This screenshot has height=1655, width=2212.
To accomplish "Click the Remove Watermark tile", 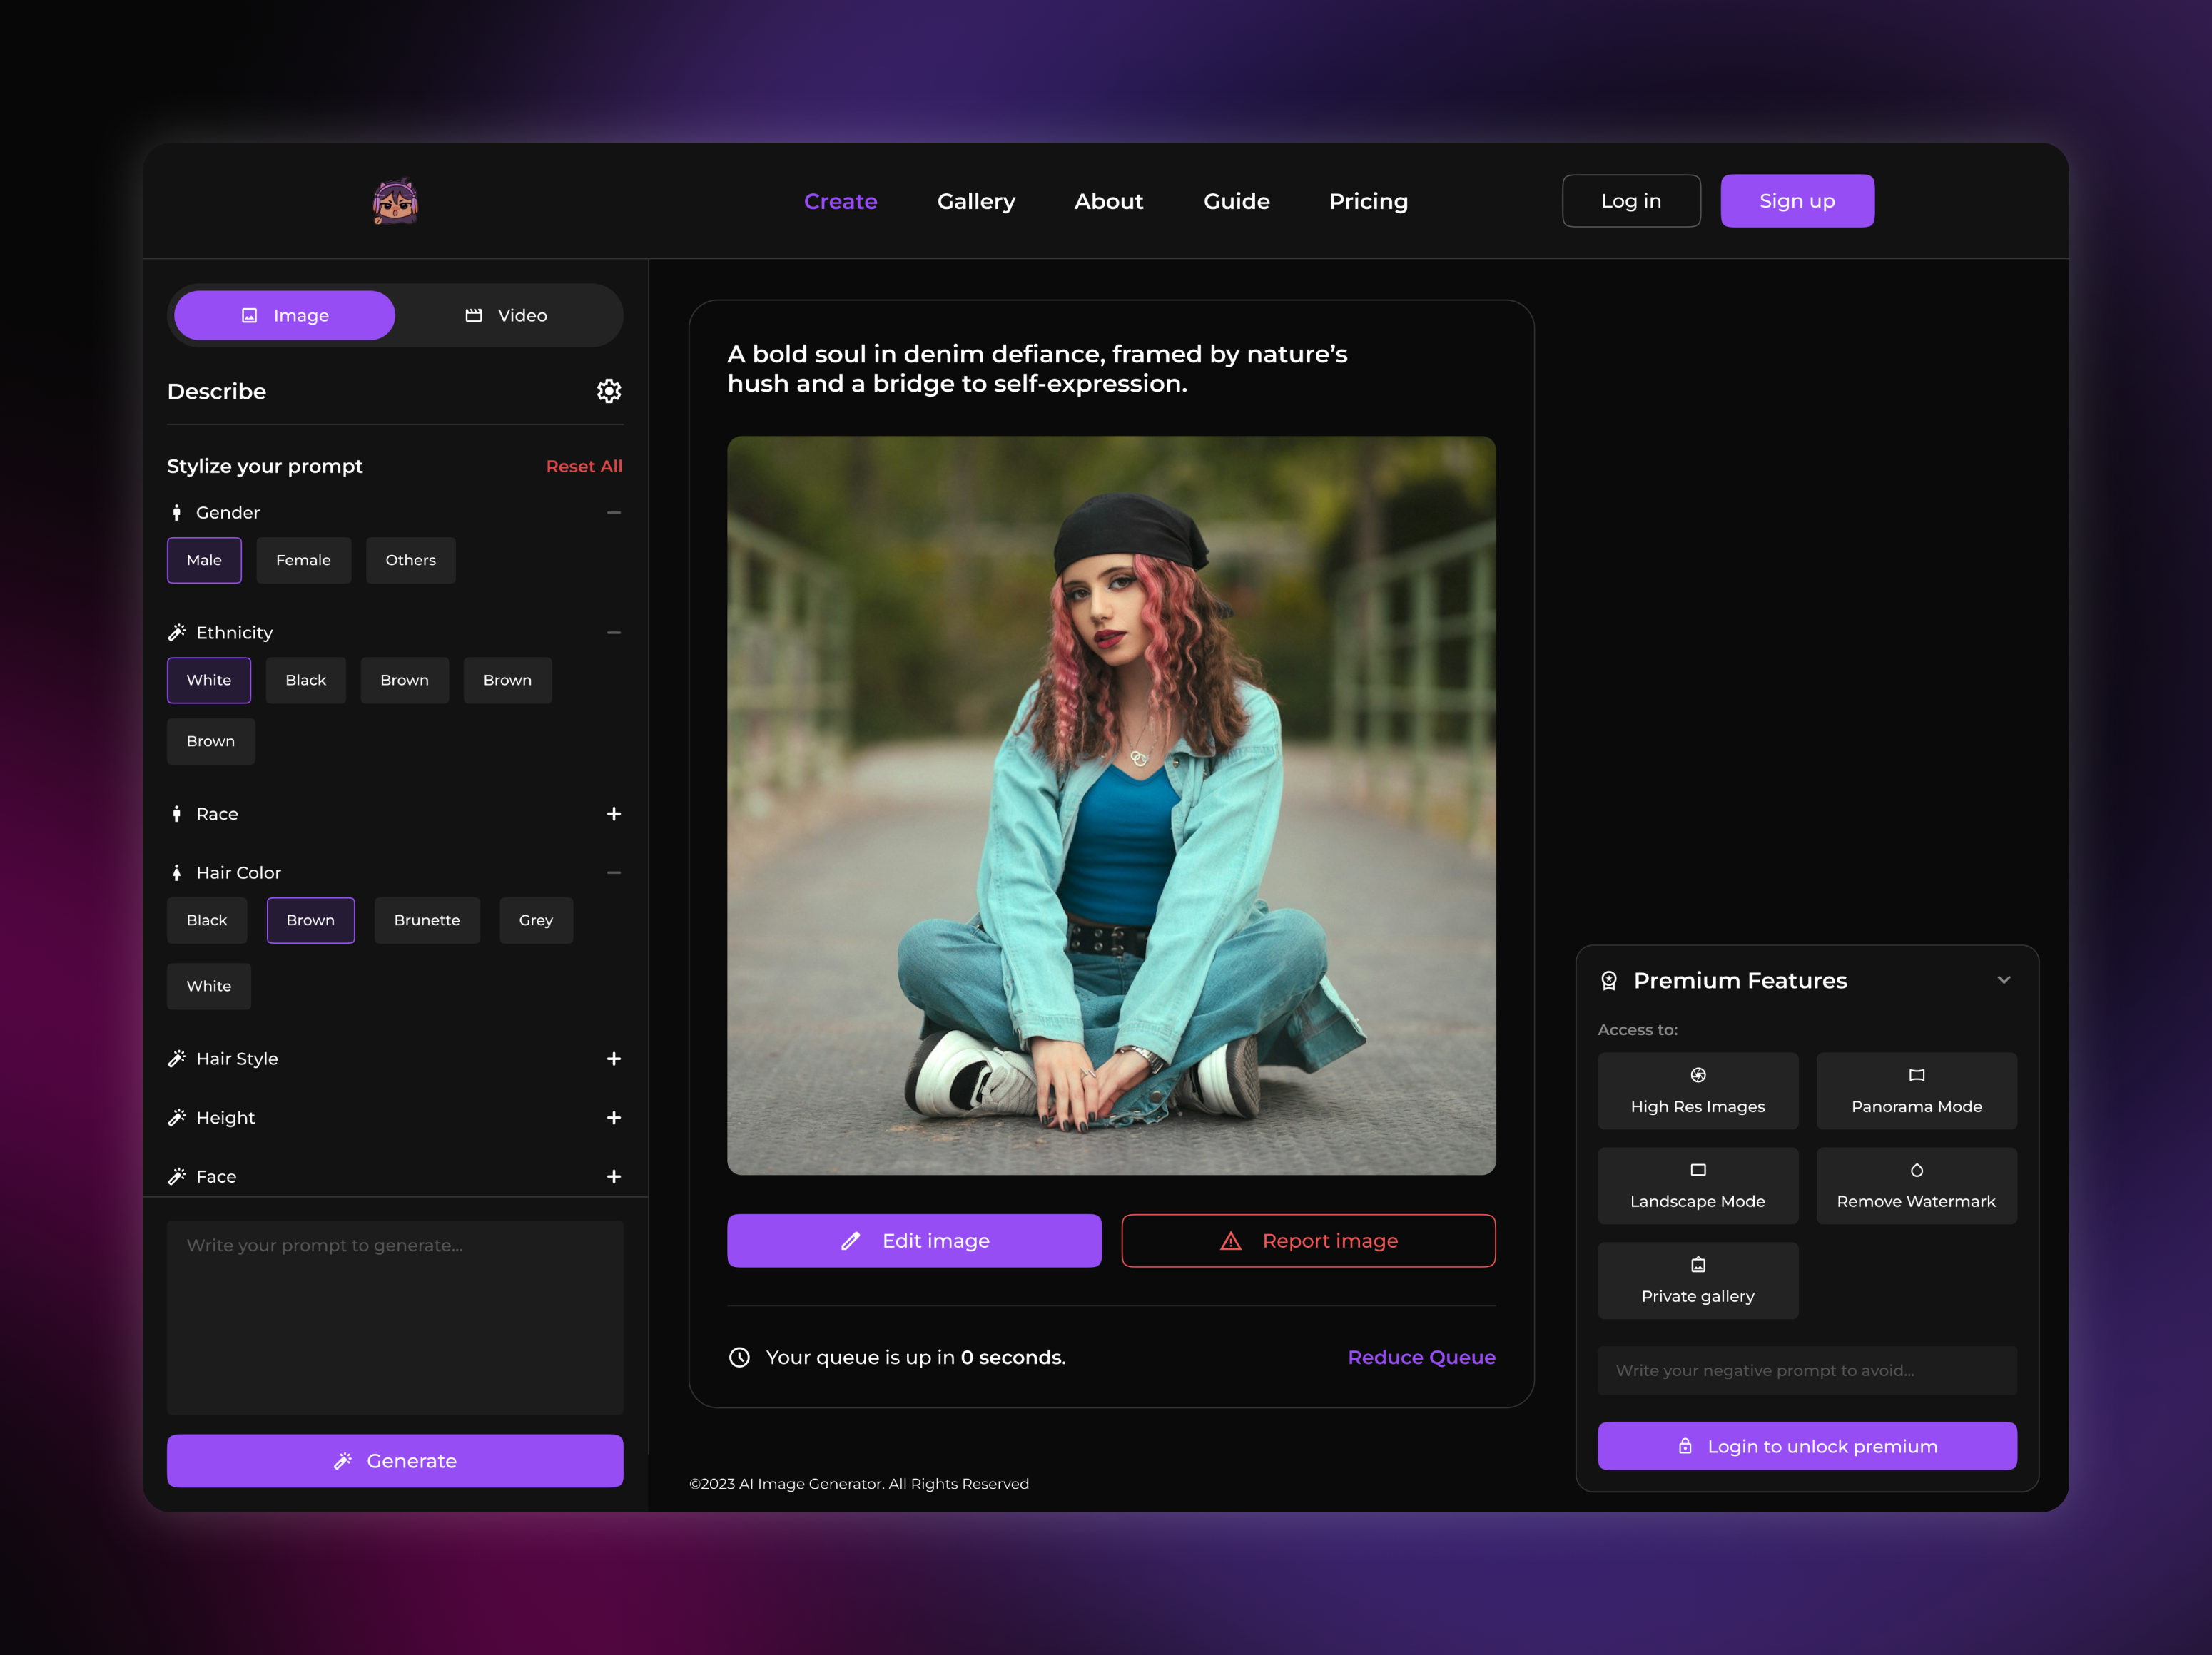I will (x=1915, y=1186).
